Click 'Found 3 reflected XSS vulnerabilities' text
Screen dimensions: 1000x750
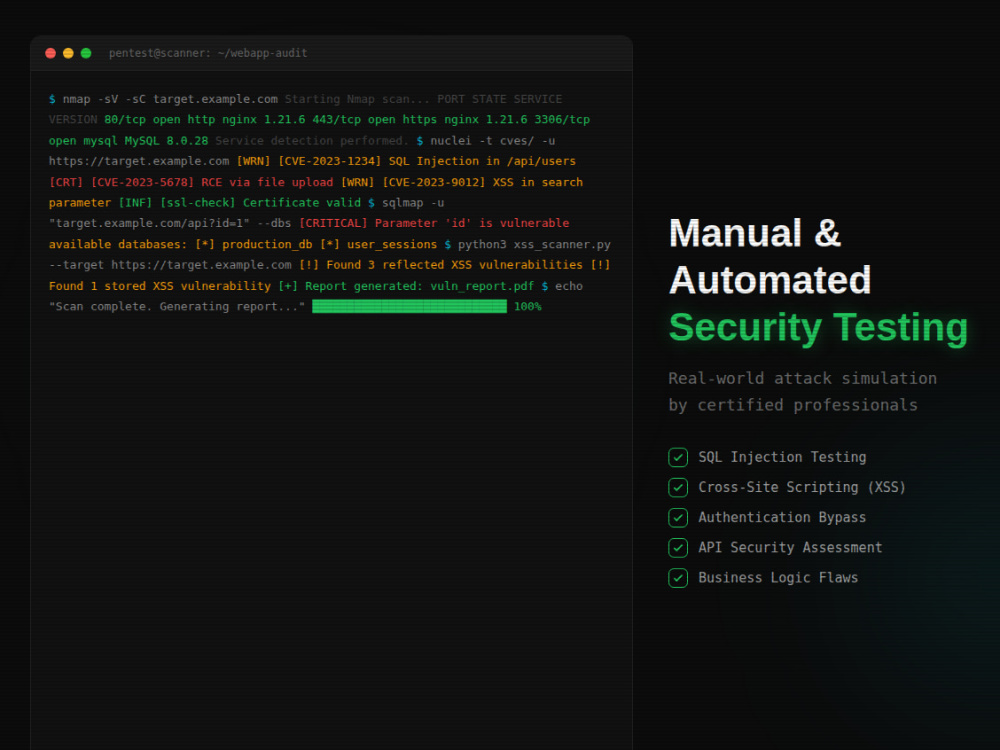tap(454, 265)
